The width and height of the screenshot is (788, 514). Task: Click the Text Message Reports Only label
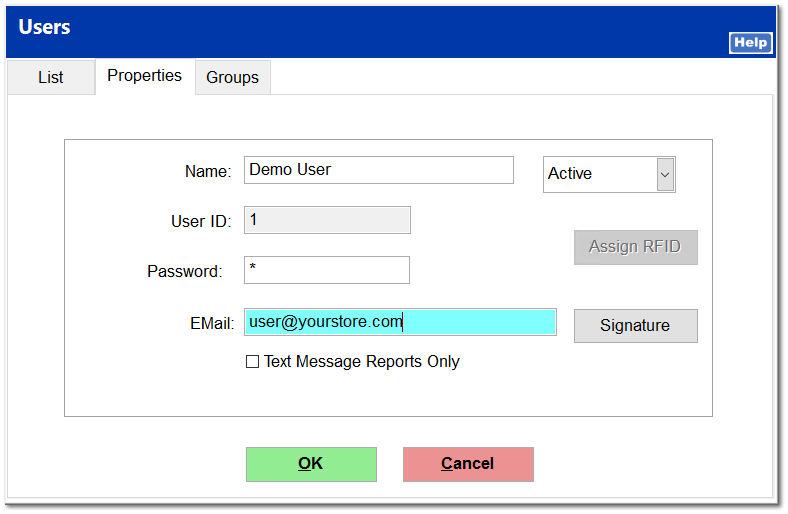tap(361, 362)
